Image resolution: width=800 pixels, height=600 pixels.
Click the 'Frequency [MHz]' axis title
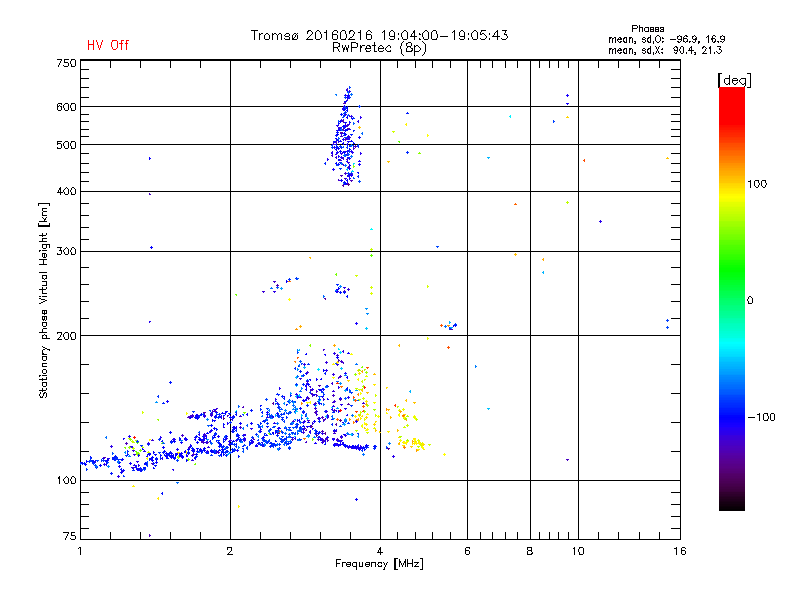pos(379,564)
